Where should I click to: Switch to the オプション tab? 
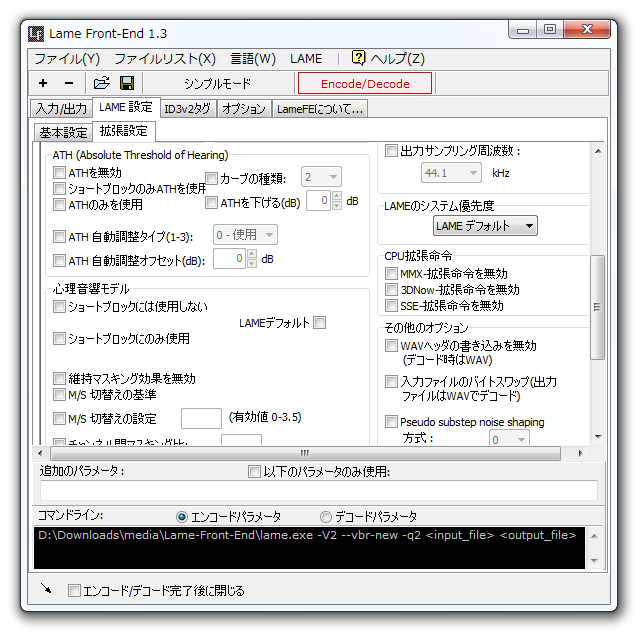pos(244,109)
